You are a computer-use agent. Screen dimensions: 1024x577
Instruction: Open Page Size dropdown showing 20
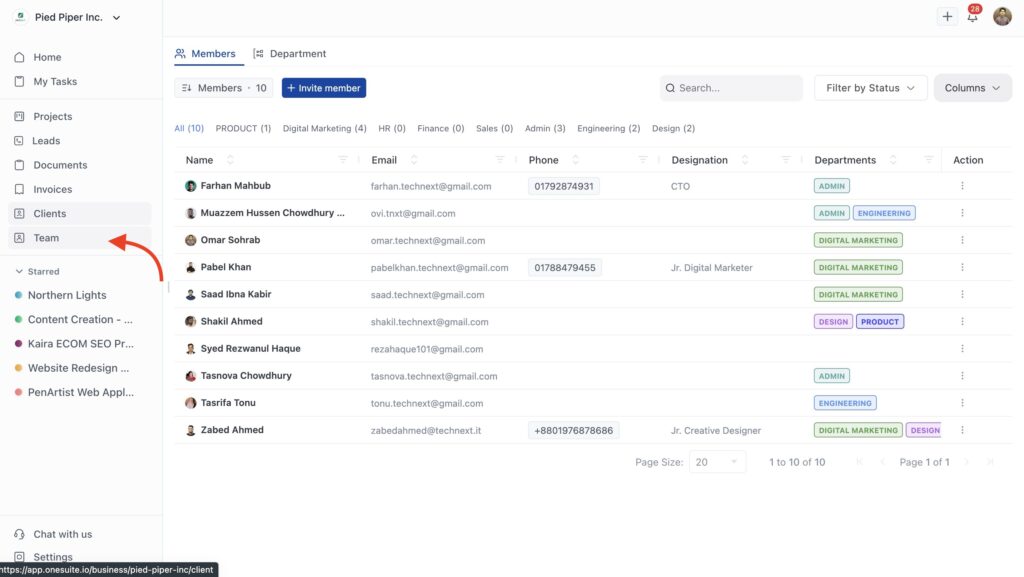718,462
